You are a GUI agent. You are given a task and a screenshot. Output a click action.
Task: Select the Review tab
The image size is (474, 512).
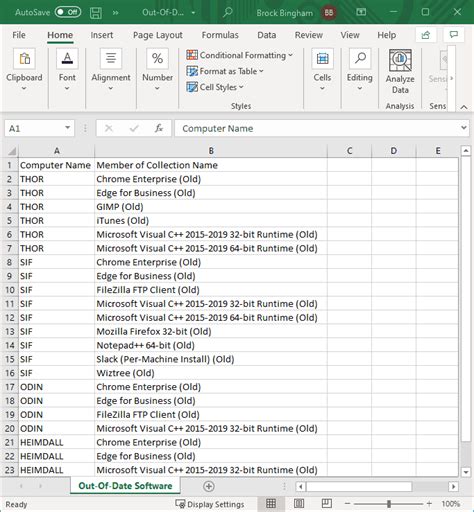point(309,35)
